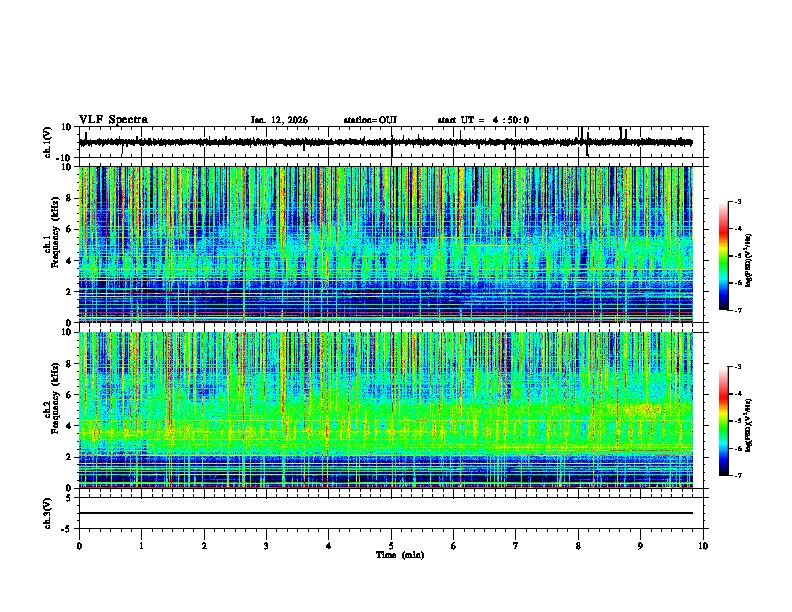The height and width of the screenshot is (612, 792).
Task: Click the "start UT = 4:50:0" header text
Action: point(483,120)
